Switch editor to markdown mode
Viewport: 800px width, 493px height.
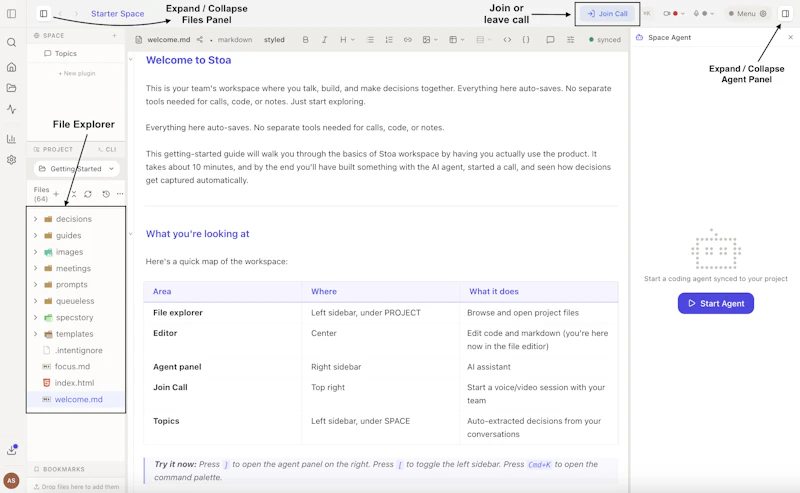(x=235, y=40)
